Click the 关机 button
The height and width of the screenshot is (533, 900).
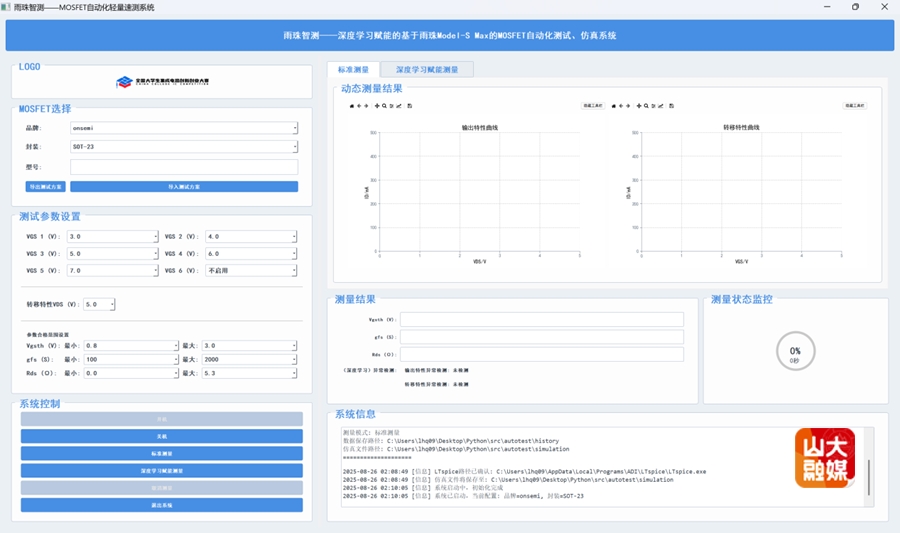[x=162, y=436]
